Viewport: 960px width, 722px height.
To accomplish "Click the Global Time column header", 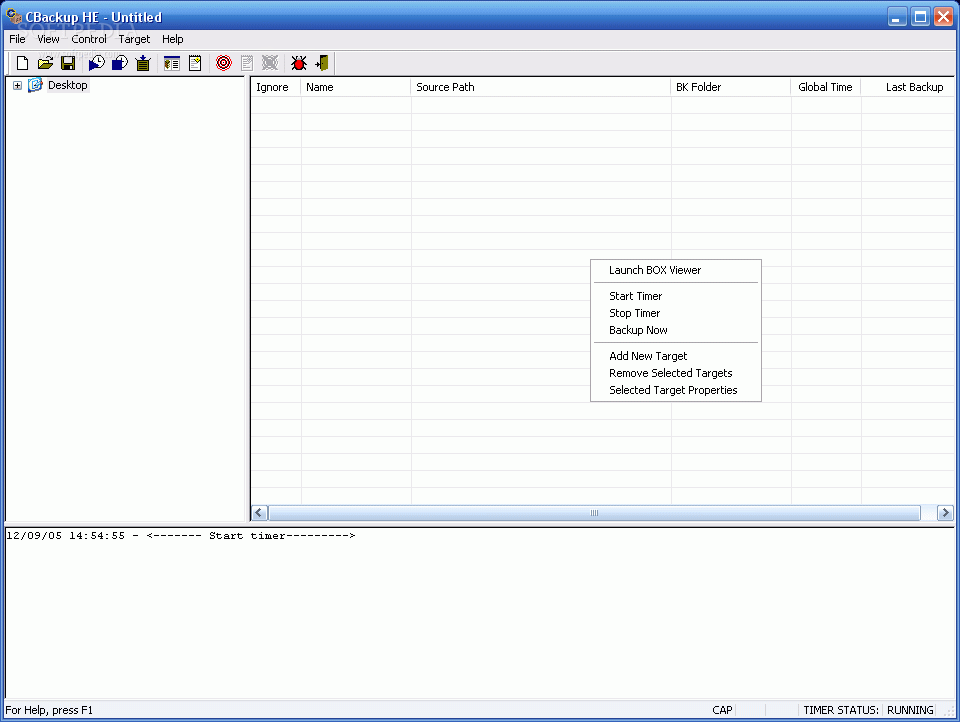I will 825,87.
